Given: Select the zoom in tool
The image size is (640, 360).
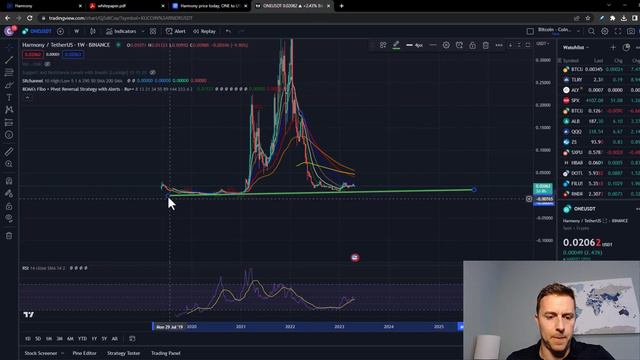Looking at the screenshot, I should click(9, 164).
